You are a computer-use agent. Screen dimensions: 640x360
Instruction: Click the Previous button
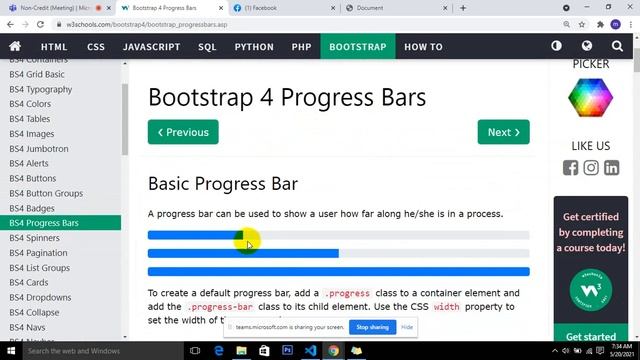[183, 132]
